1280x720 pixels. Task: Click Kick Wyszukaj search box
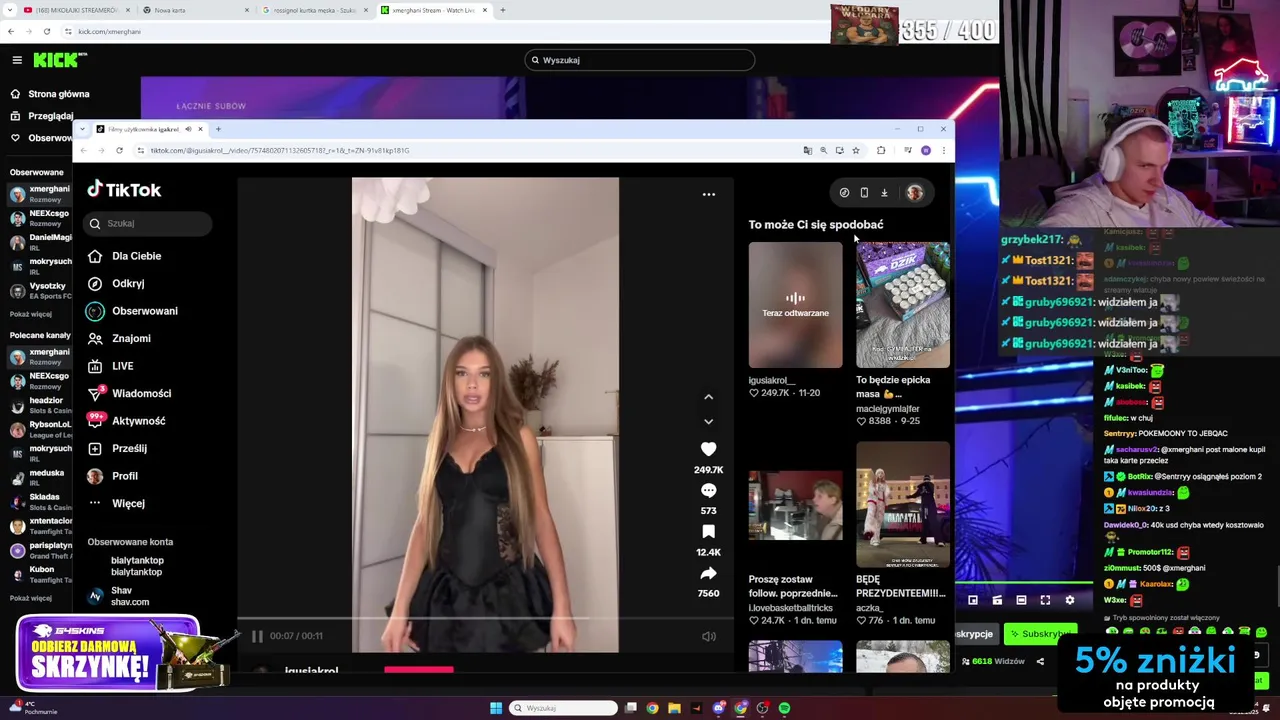coord(639,60)
